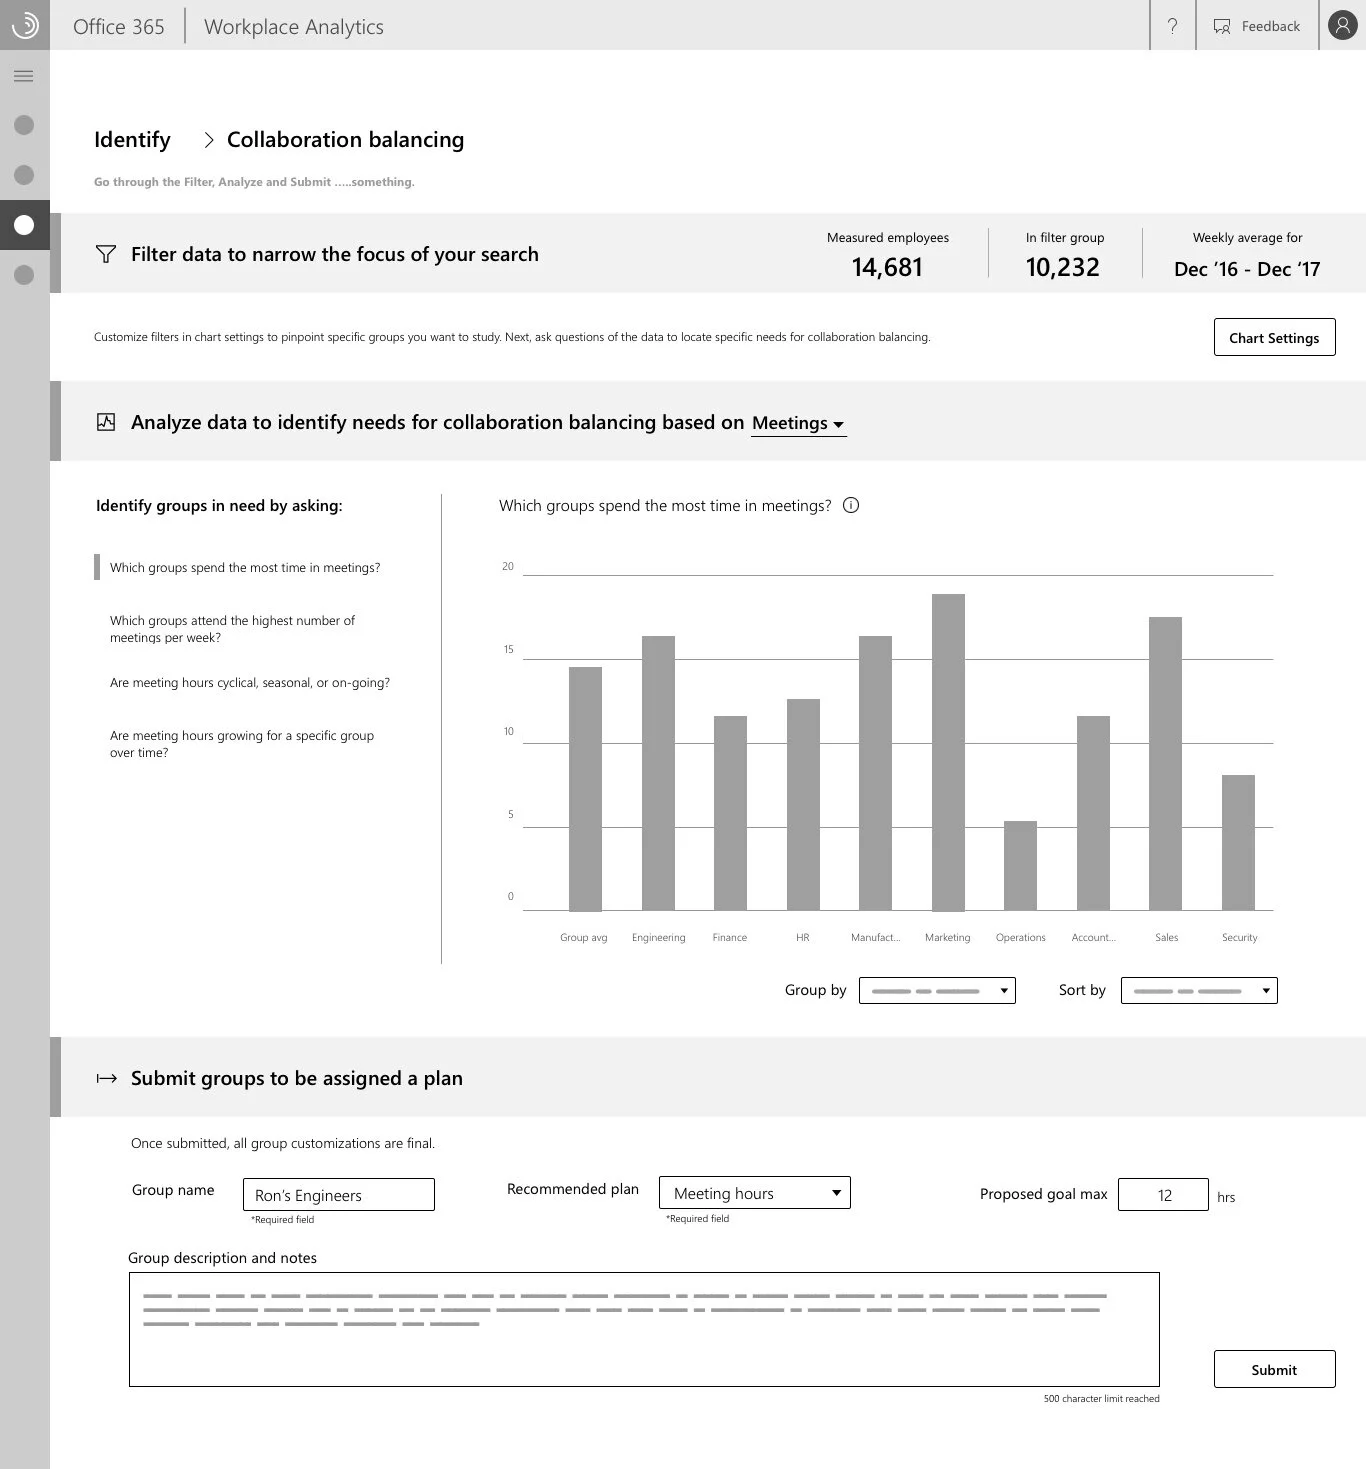The height and width of the screenshot is (1469, 1366).
Task: Click the info icon beside the meetings question
Action: point(850,505)
